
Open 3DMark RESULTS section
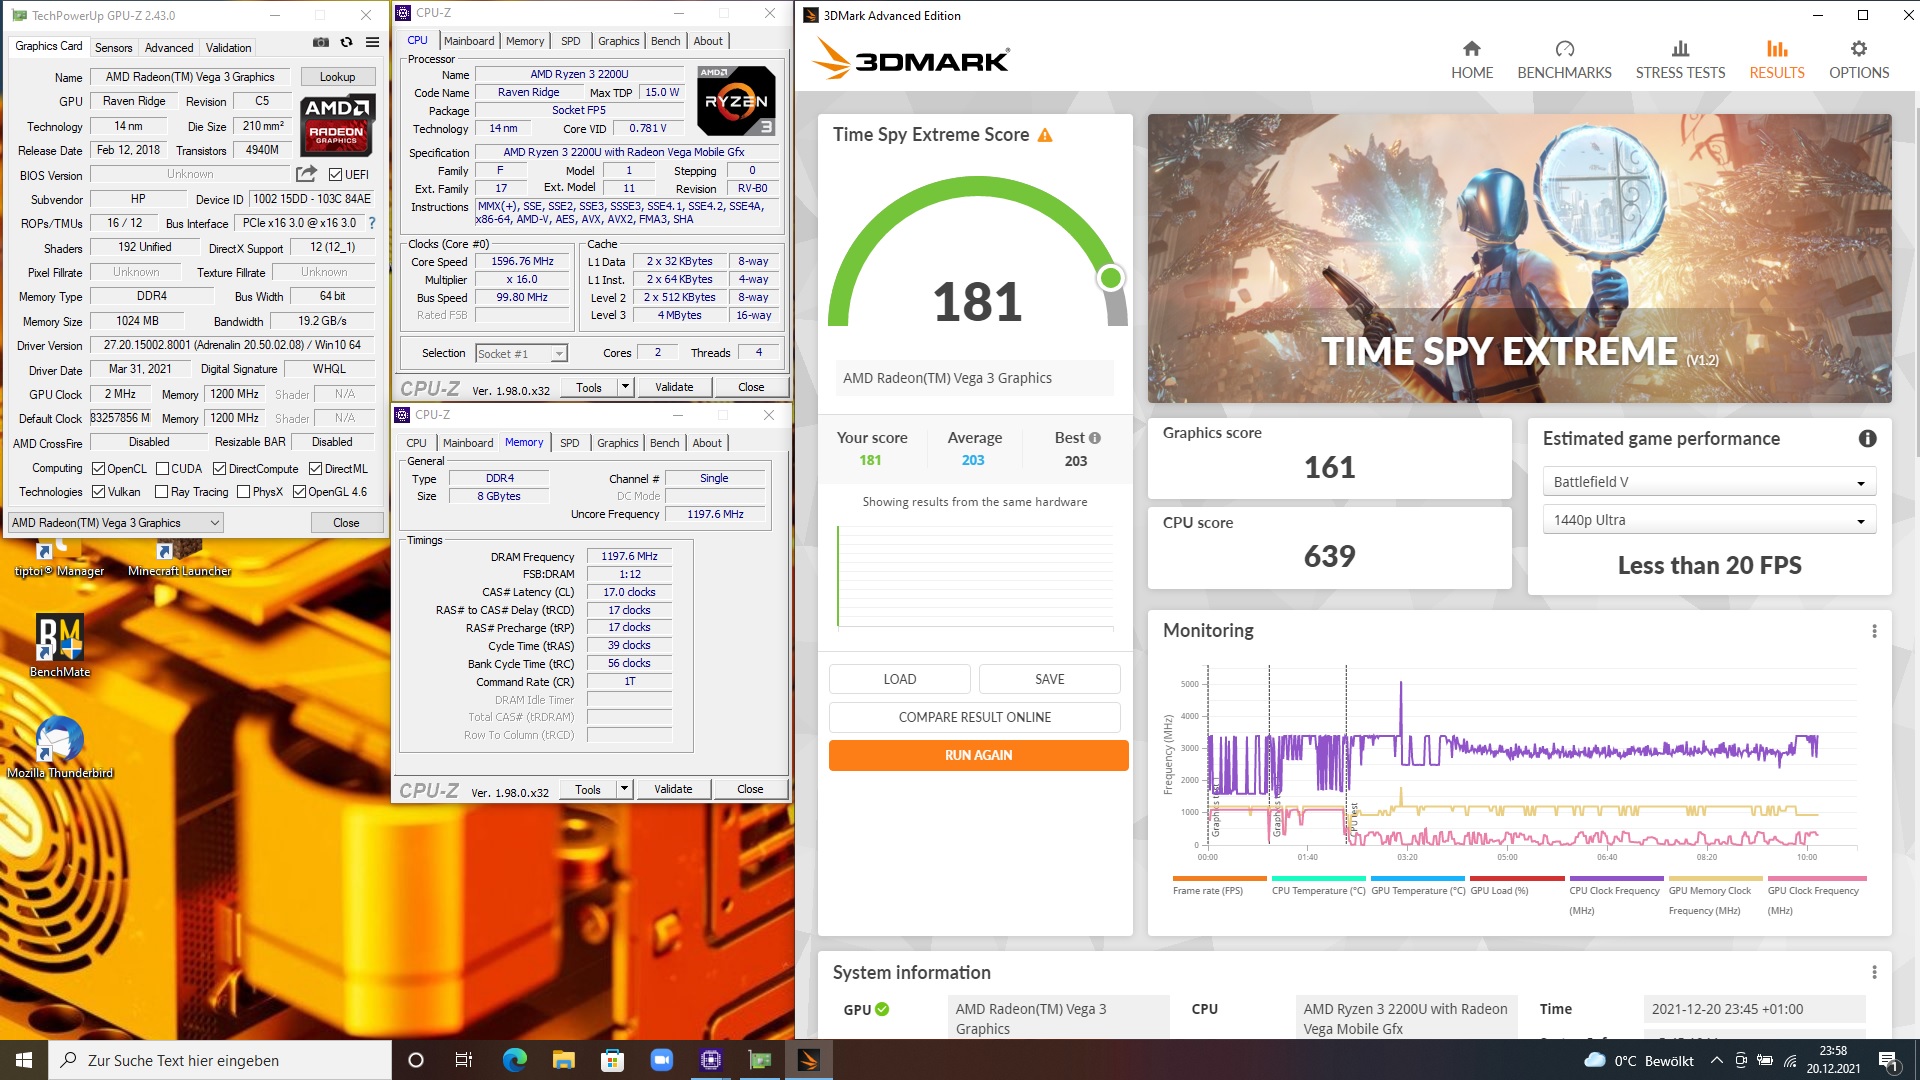coord(1776,60)
